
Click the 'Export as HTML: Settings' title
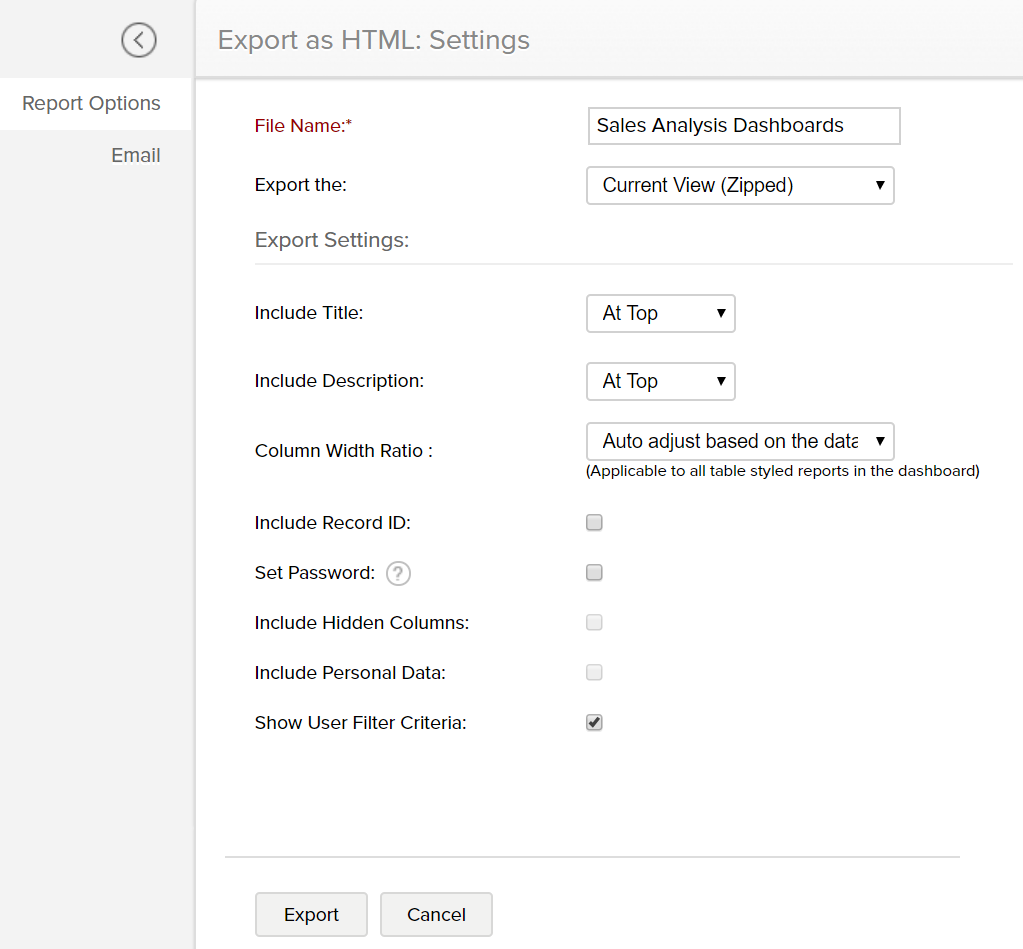pyautogui.click(x=374, y=41)
